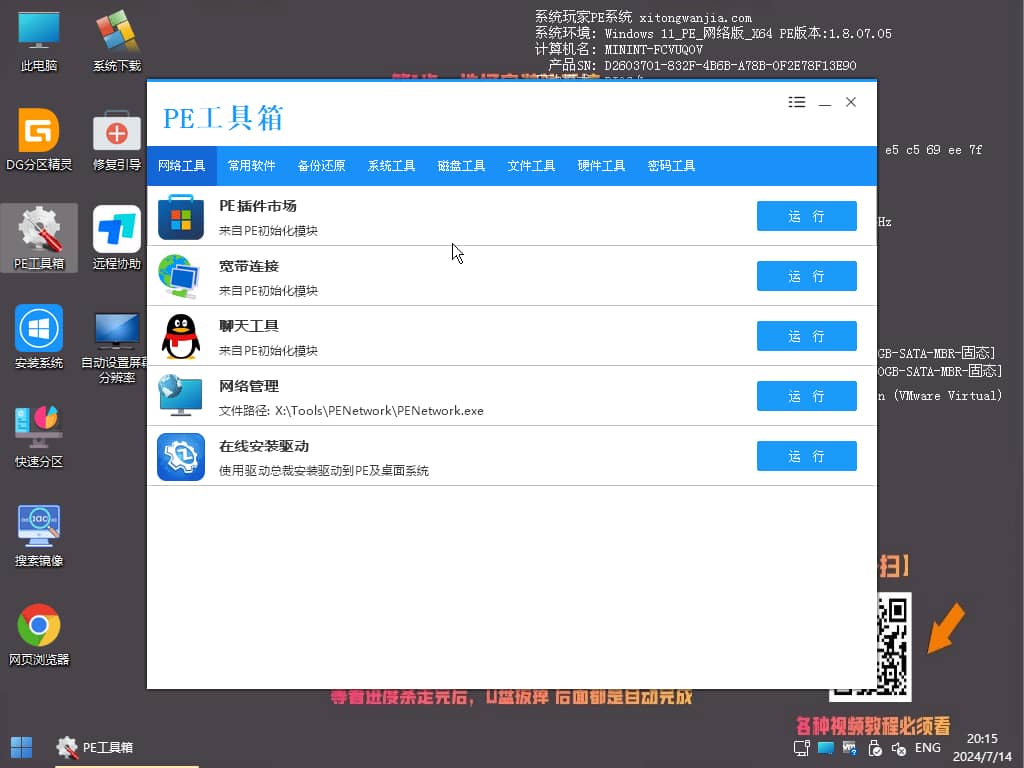Open DG分区精灵 from the desktop
Image resolution: width=1024 pixels, height=768 pixels.
(38, 140)
